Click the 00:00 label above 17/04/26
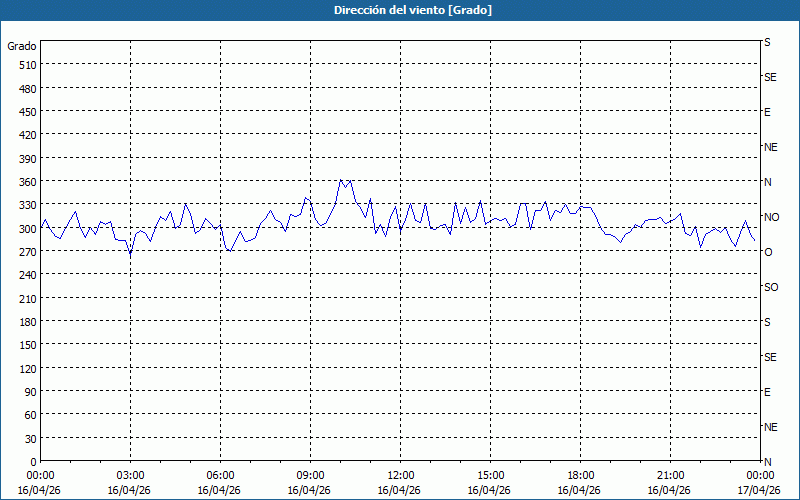 tap(760, 476)
